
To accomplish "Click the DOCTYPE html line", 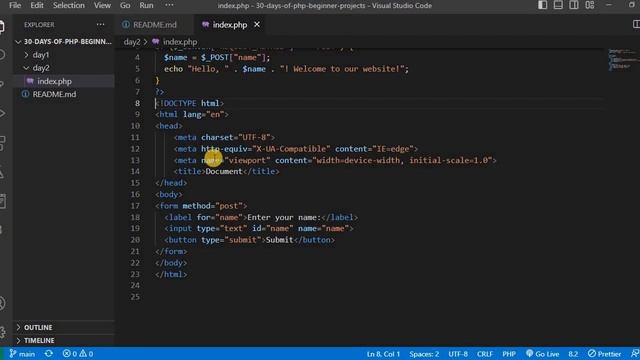I will pyautogui.click(x=189, y=103).
